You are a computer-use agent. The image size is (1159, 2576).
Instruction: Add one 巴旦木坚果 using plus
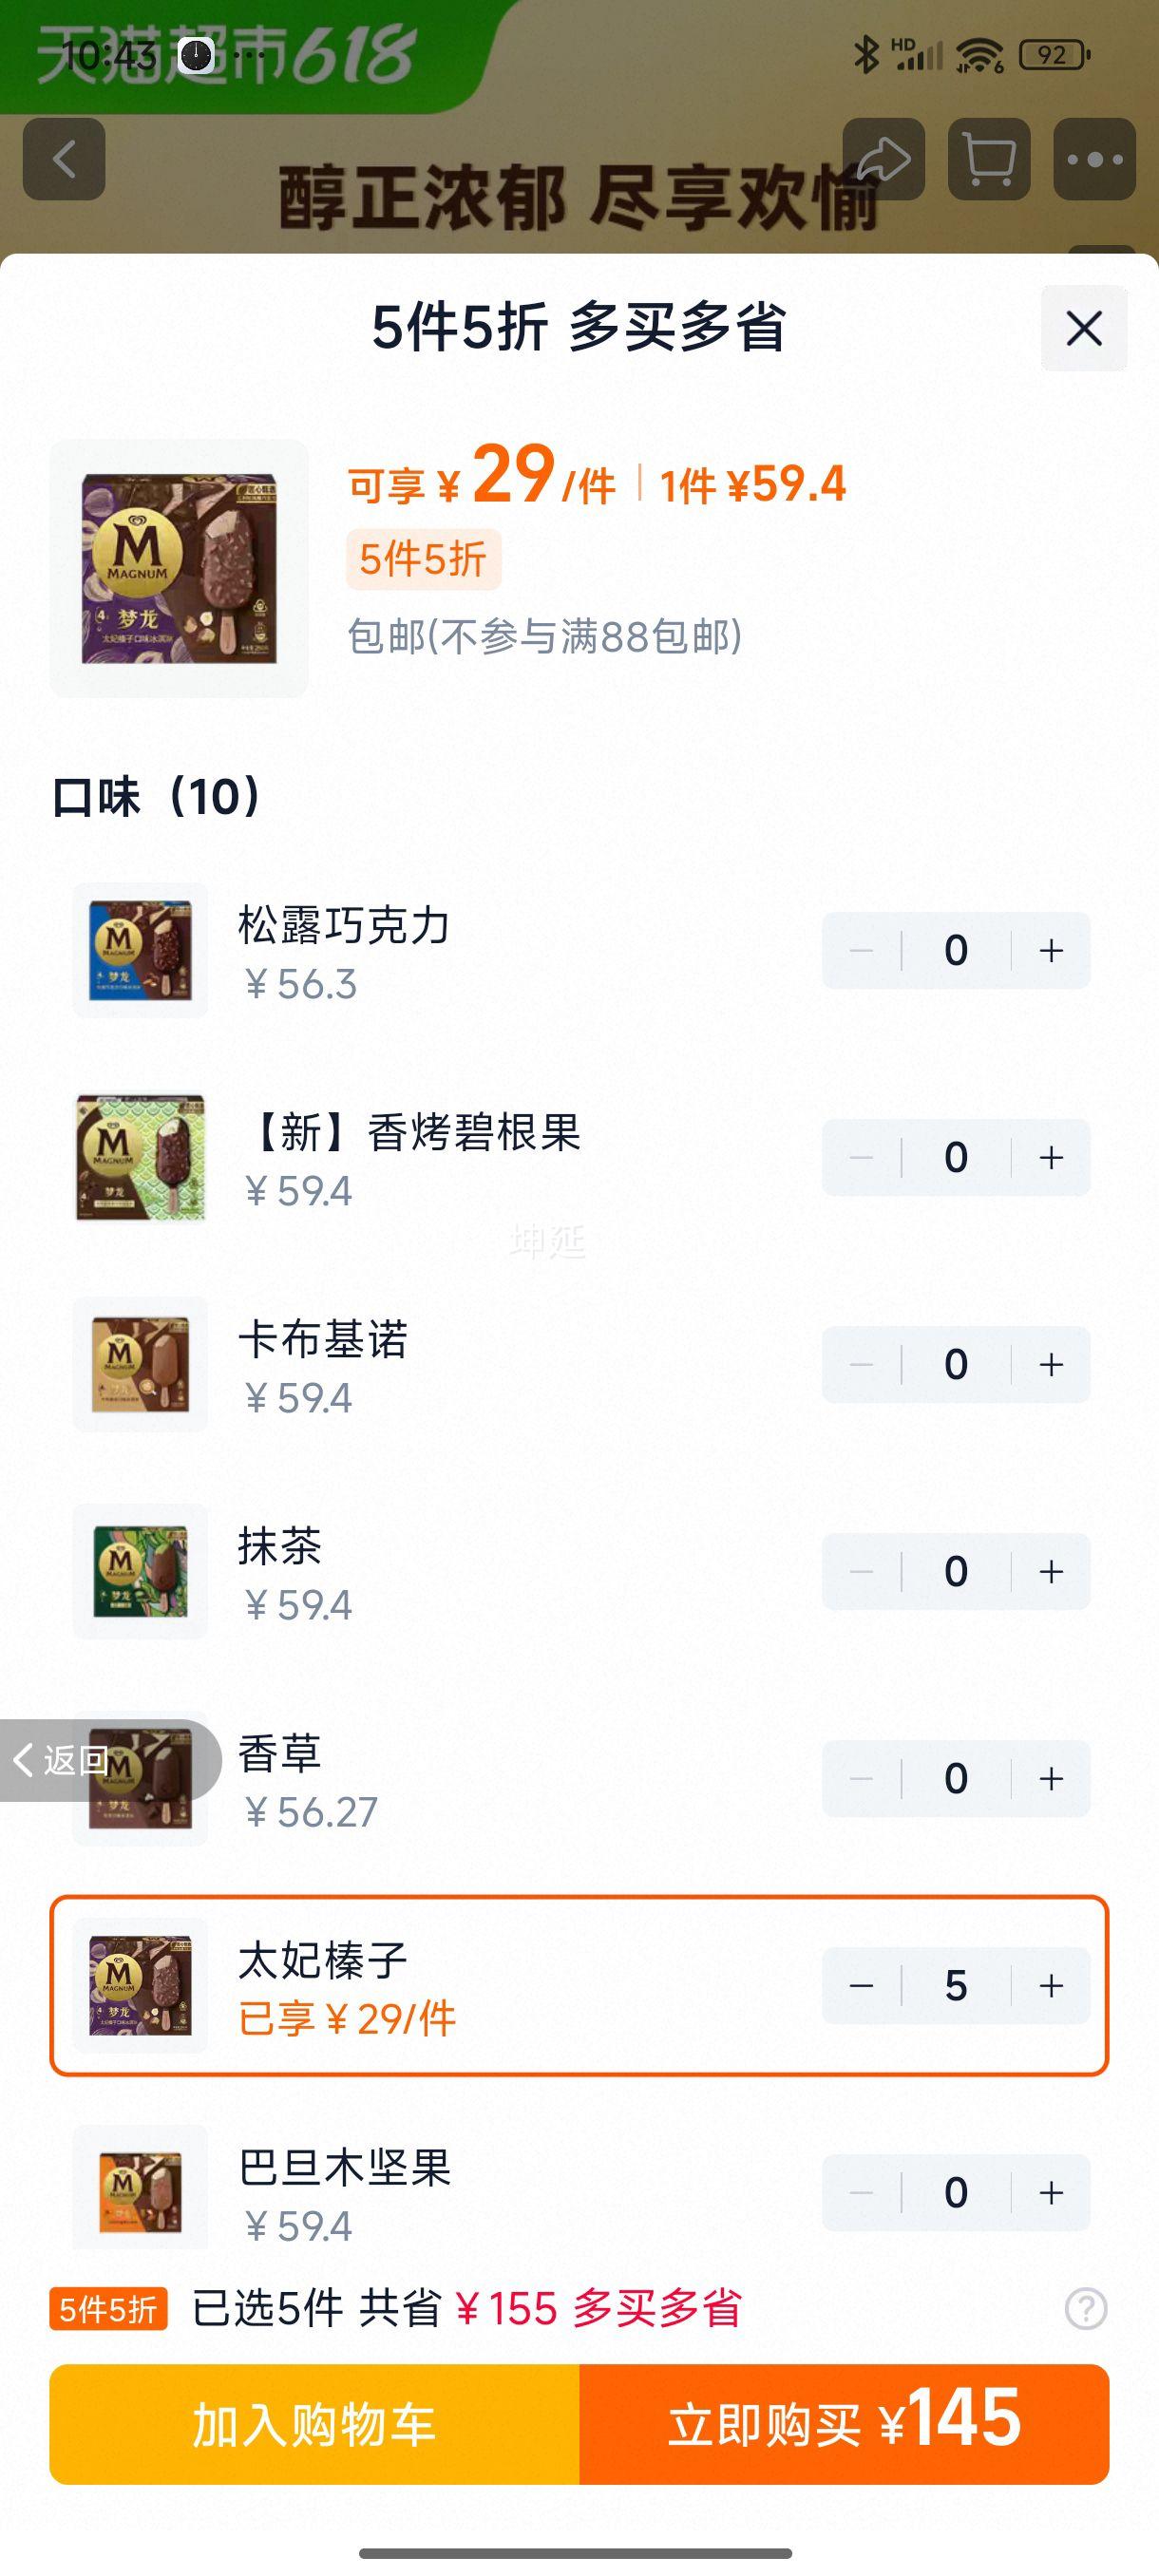[x=1051, y=2192]
